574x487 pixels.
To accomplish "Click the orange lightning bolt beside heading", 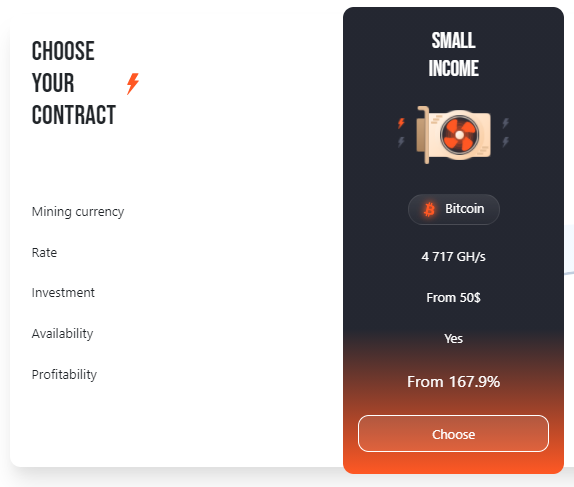I will tap(133, 84).
